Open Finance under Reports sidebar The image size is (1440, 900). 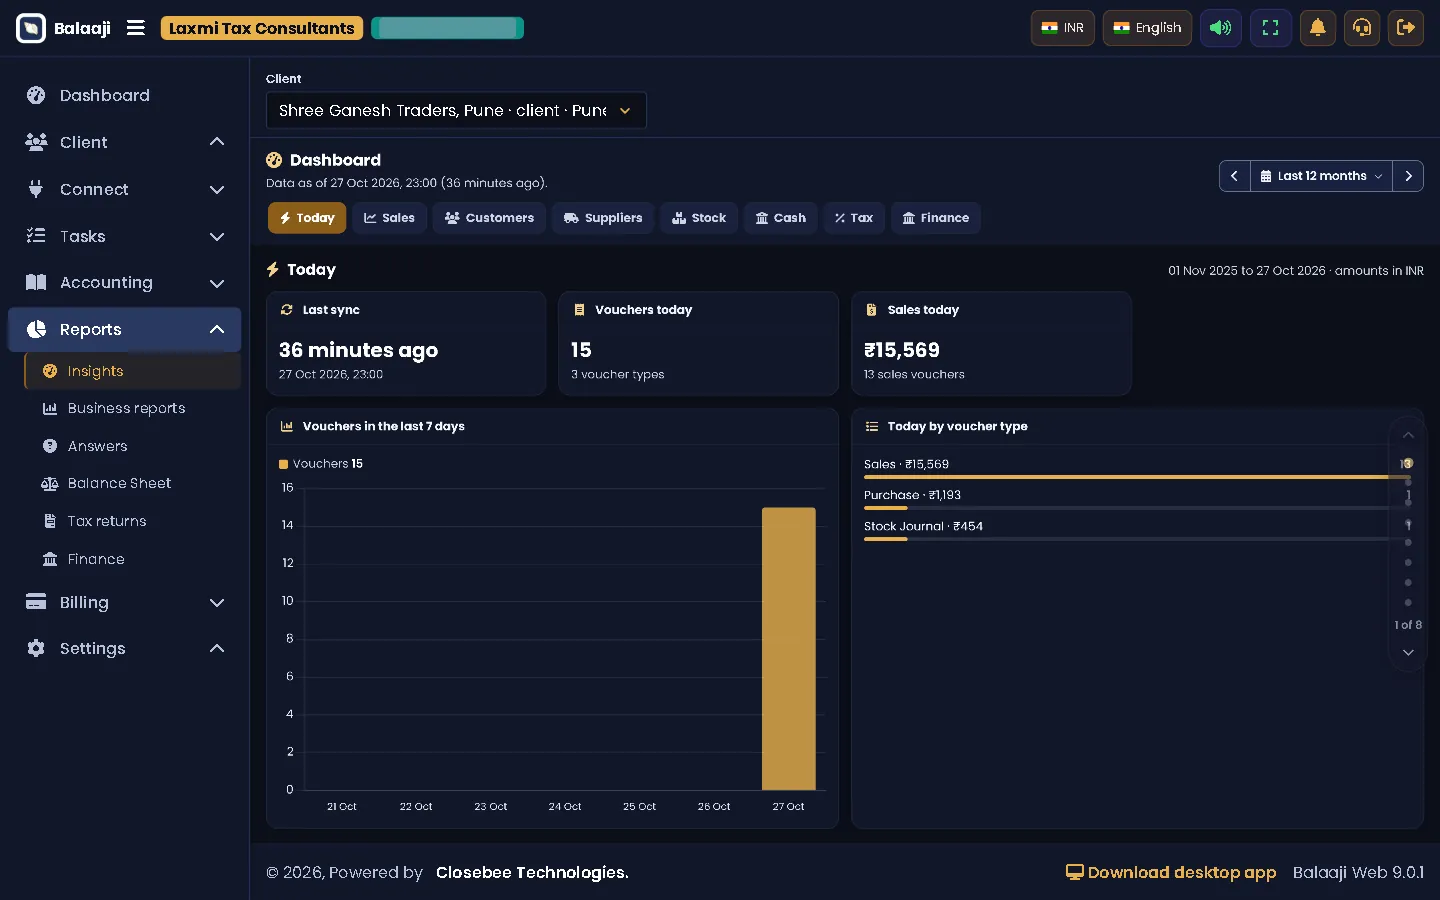133,559
